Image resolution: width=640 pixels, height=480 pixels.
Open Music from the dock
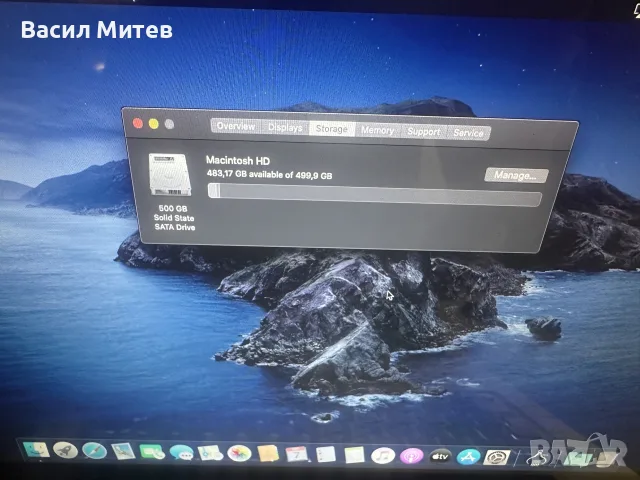click(383, 456)
